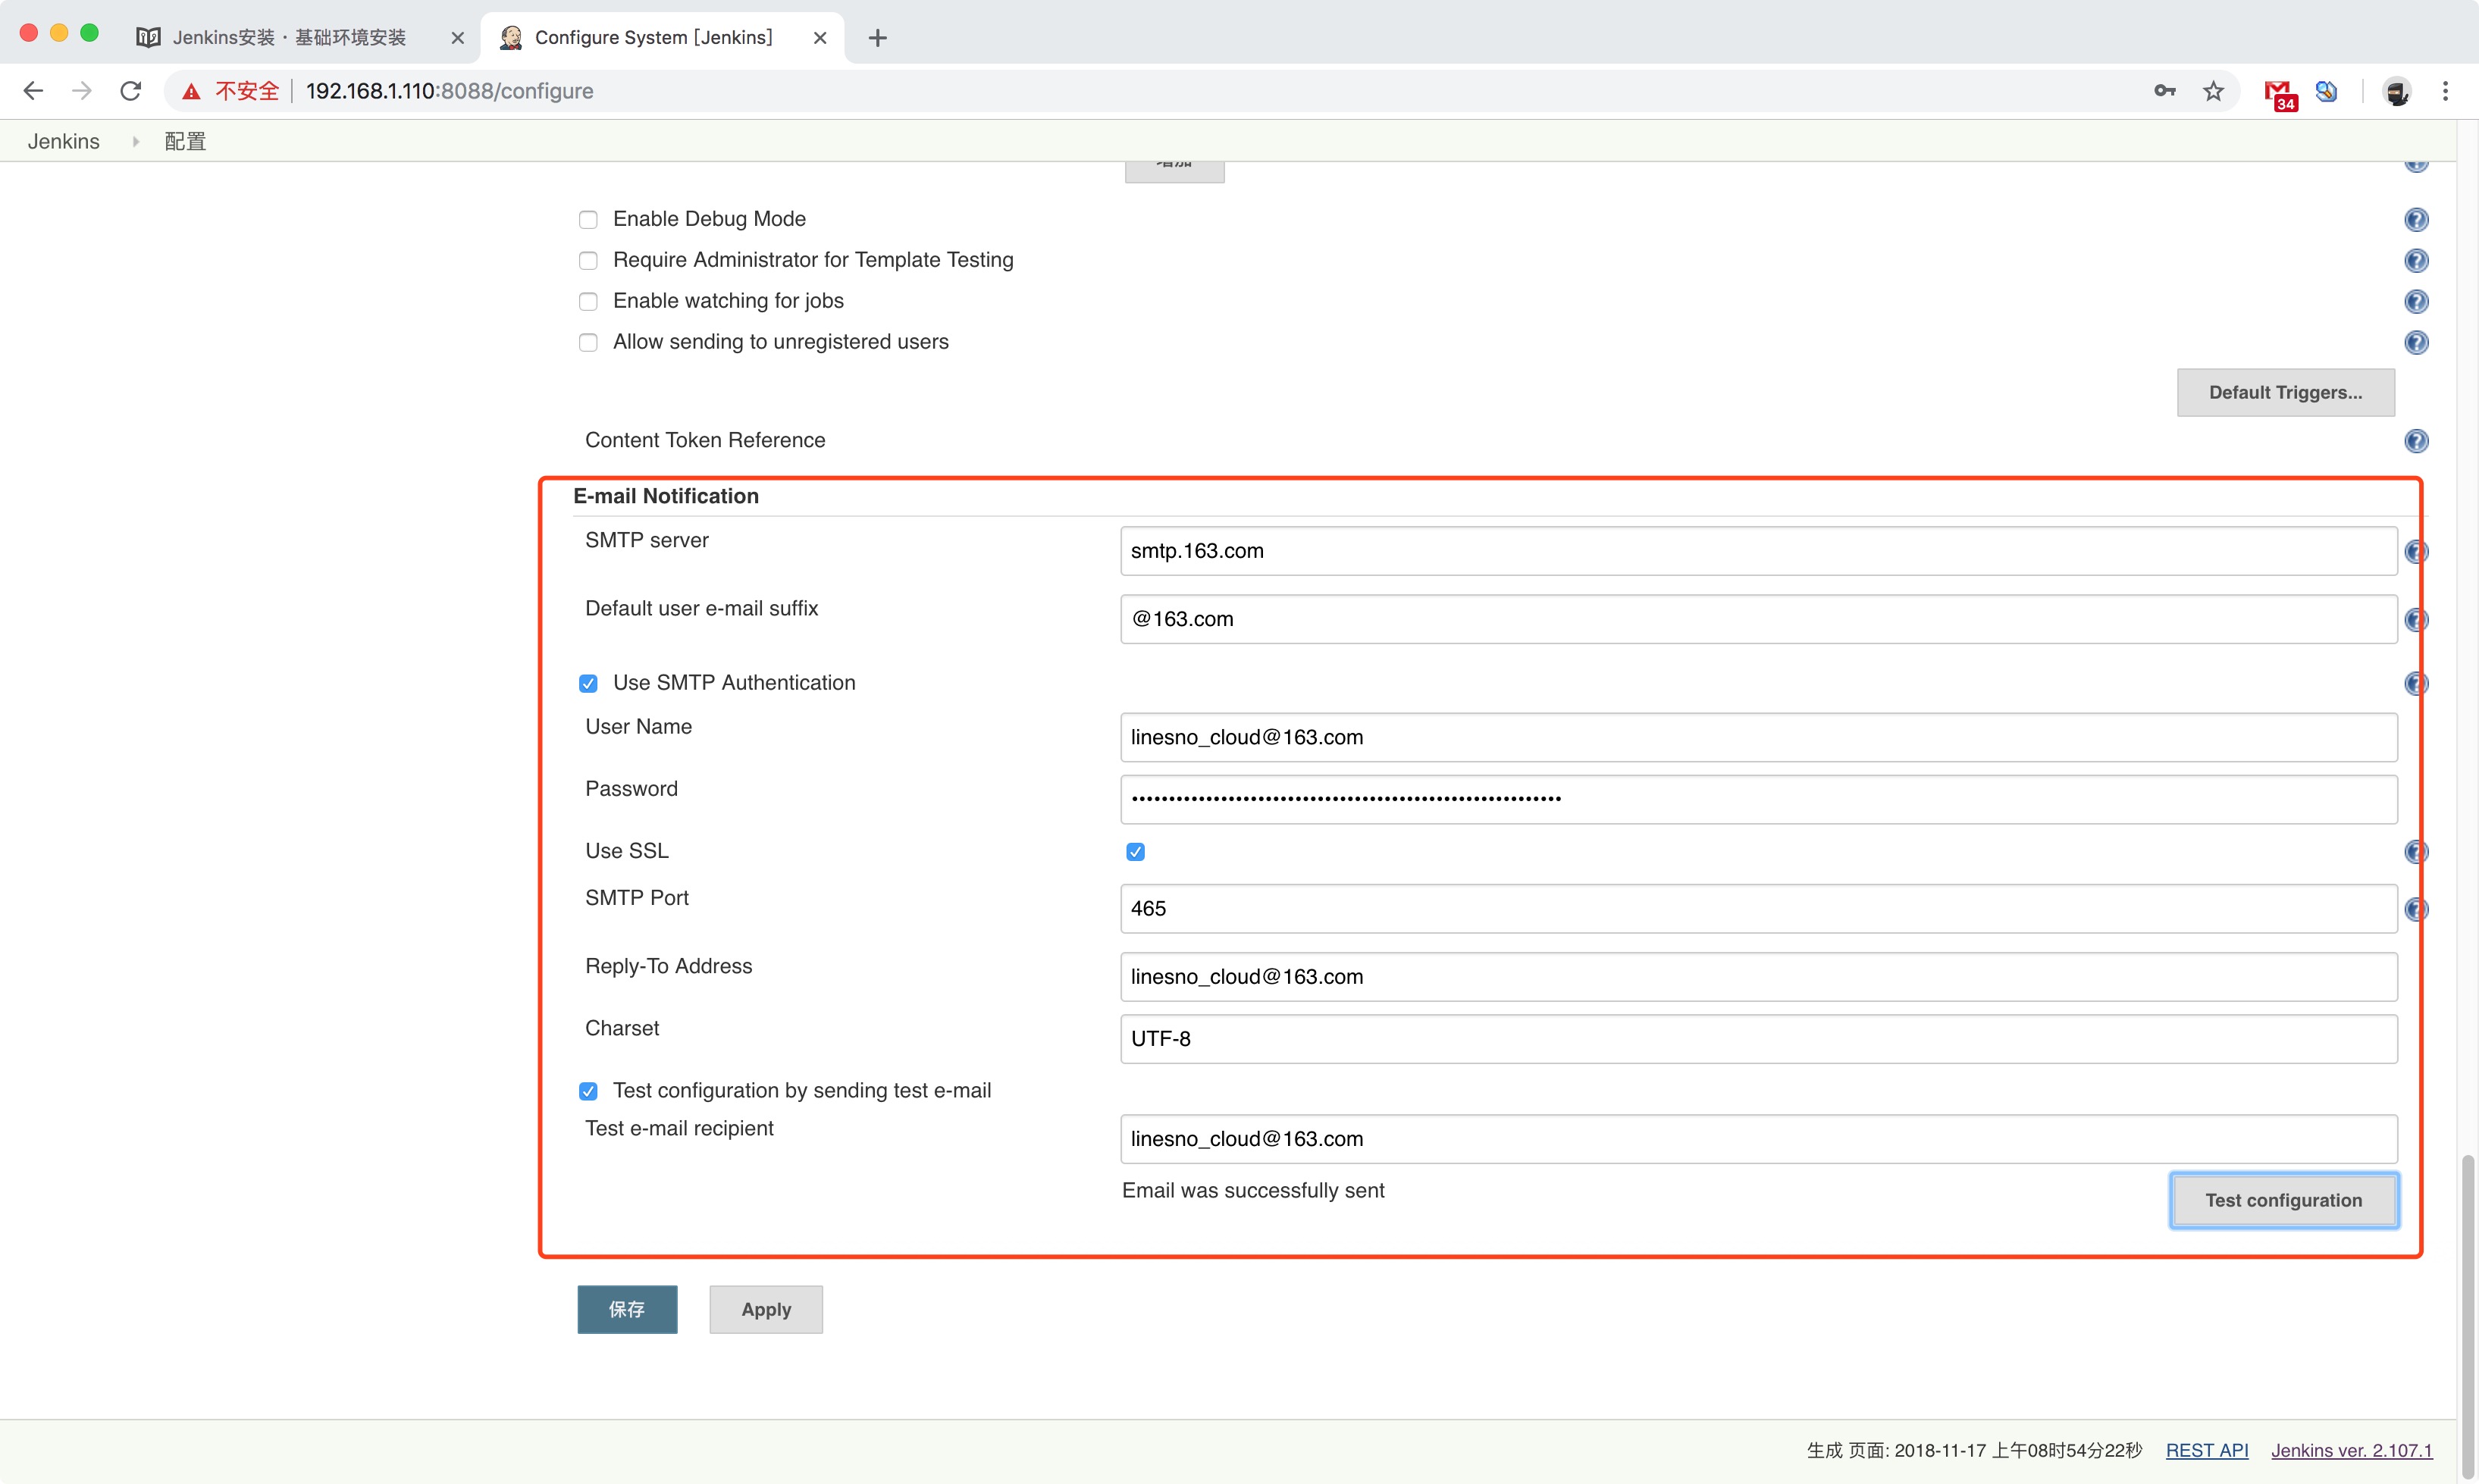Switch to Jenkins安装 tab
The width and height of the screenshot is (2479, 1484).
(x=290, y=38)
